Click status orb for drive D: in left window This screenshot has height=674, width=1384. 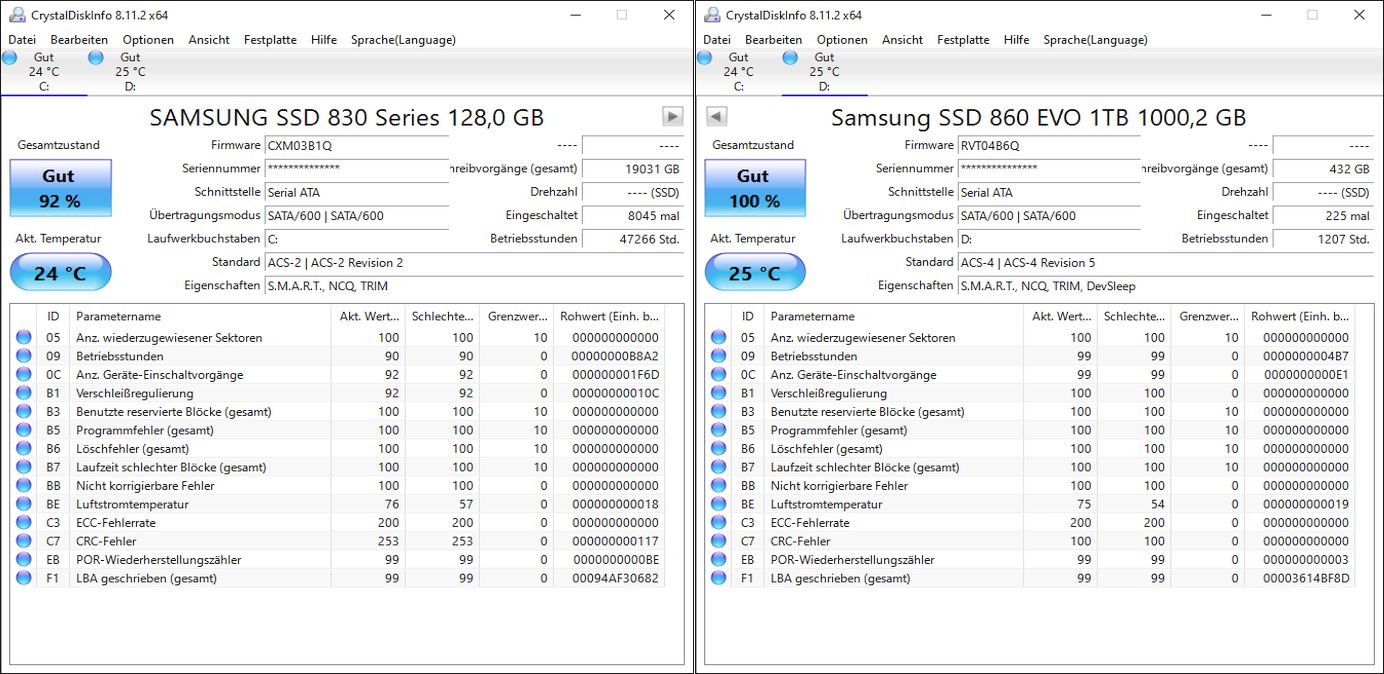click(x=95, y=57)
